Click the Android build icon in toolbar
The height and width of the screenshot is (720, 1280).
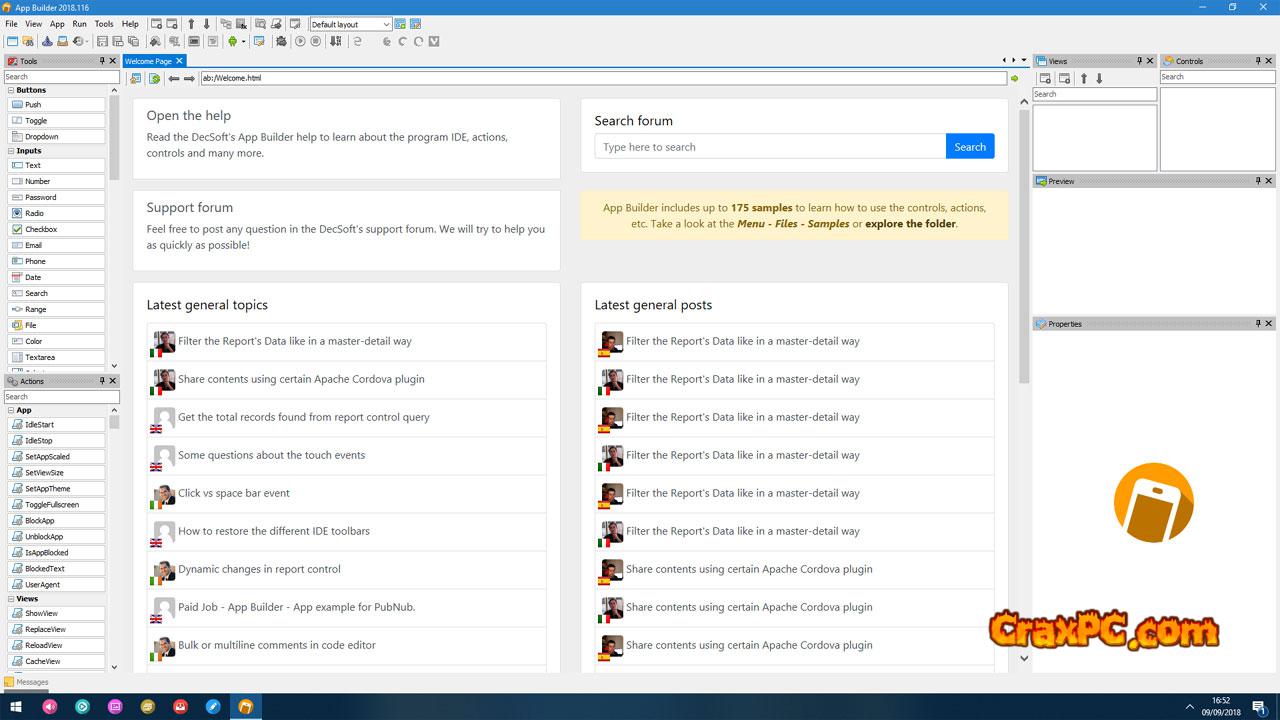tap(232, 42)
